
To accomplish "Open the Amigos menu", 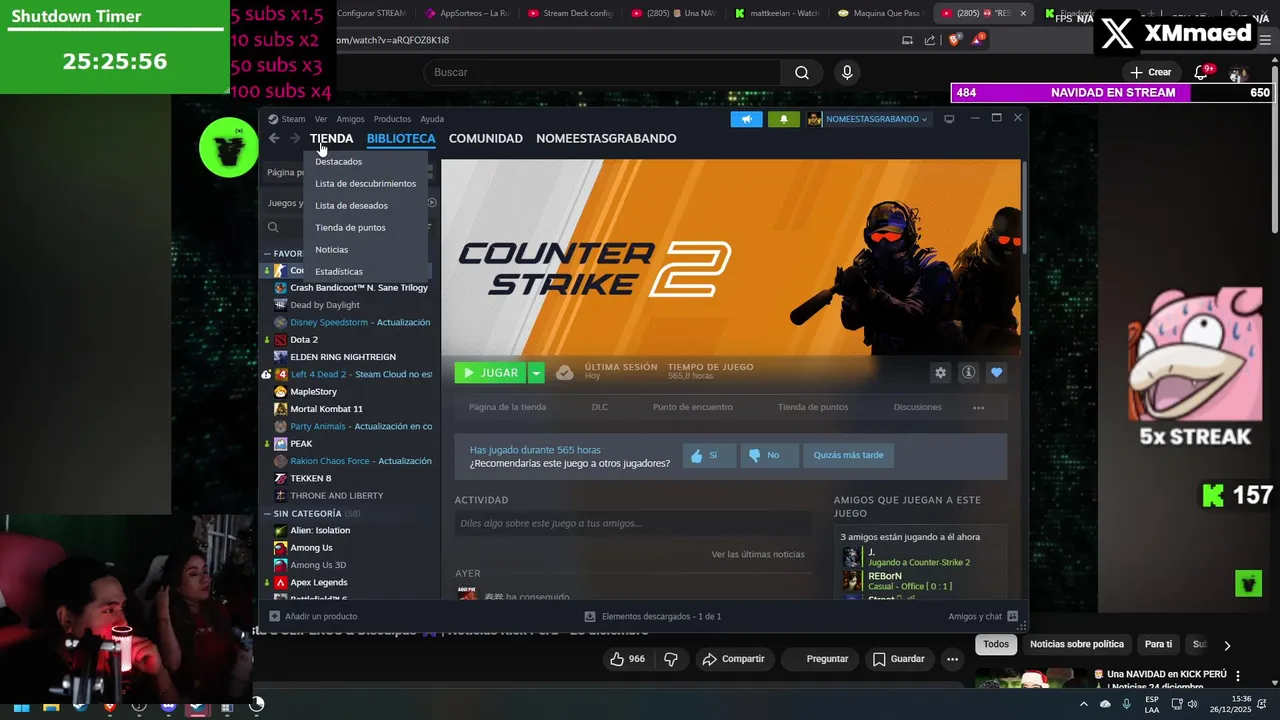I will coord(350,119).
